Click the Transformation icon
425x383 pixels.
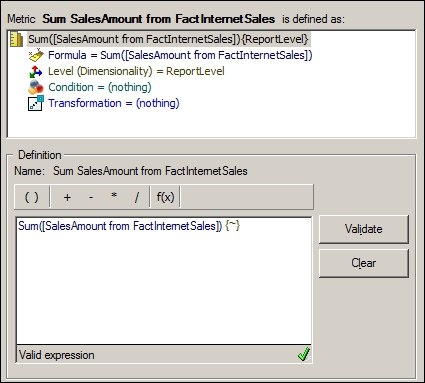coord(36,103)
